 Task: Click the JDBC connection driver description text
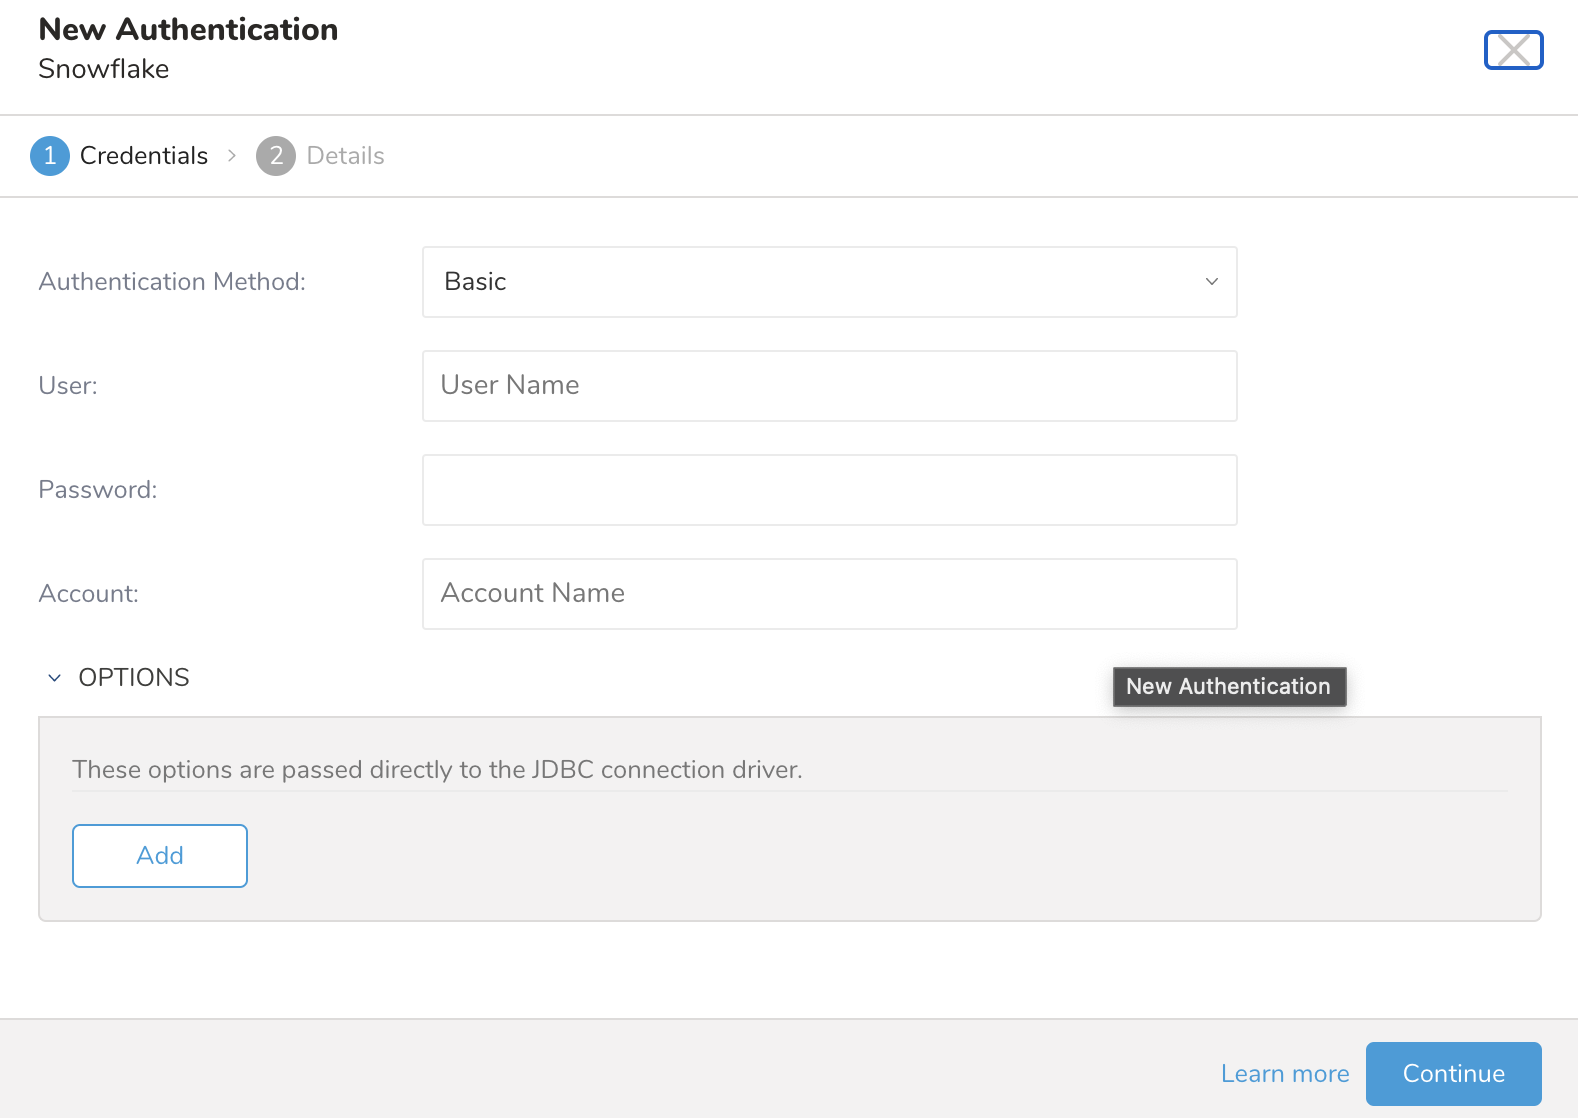437,770
